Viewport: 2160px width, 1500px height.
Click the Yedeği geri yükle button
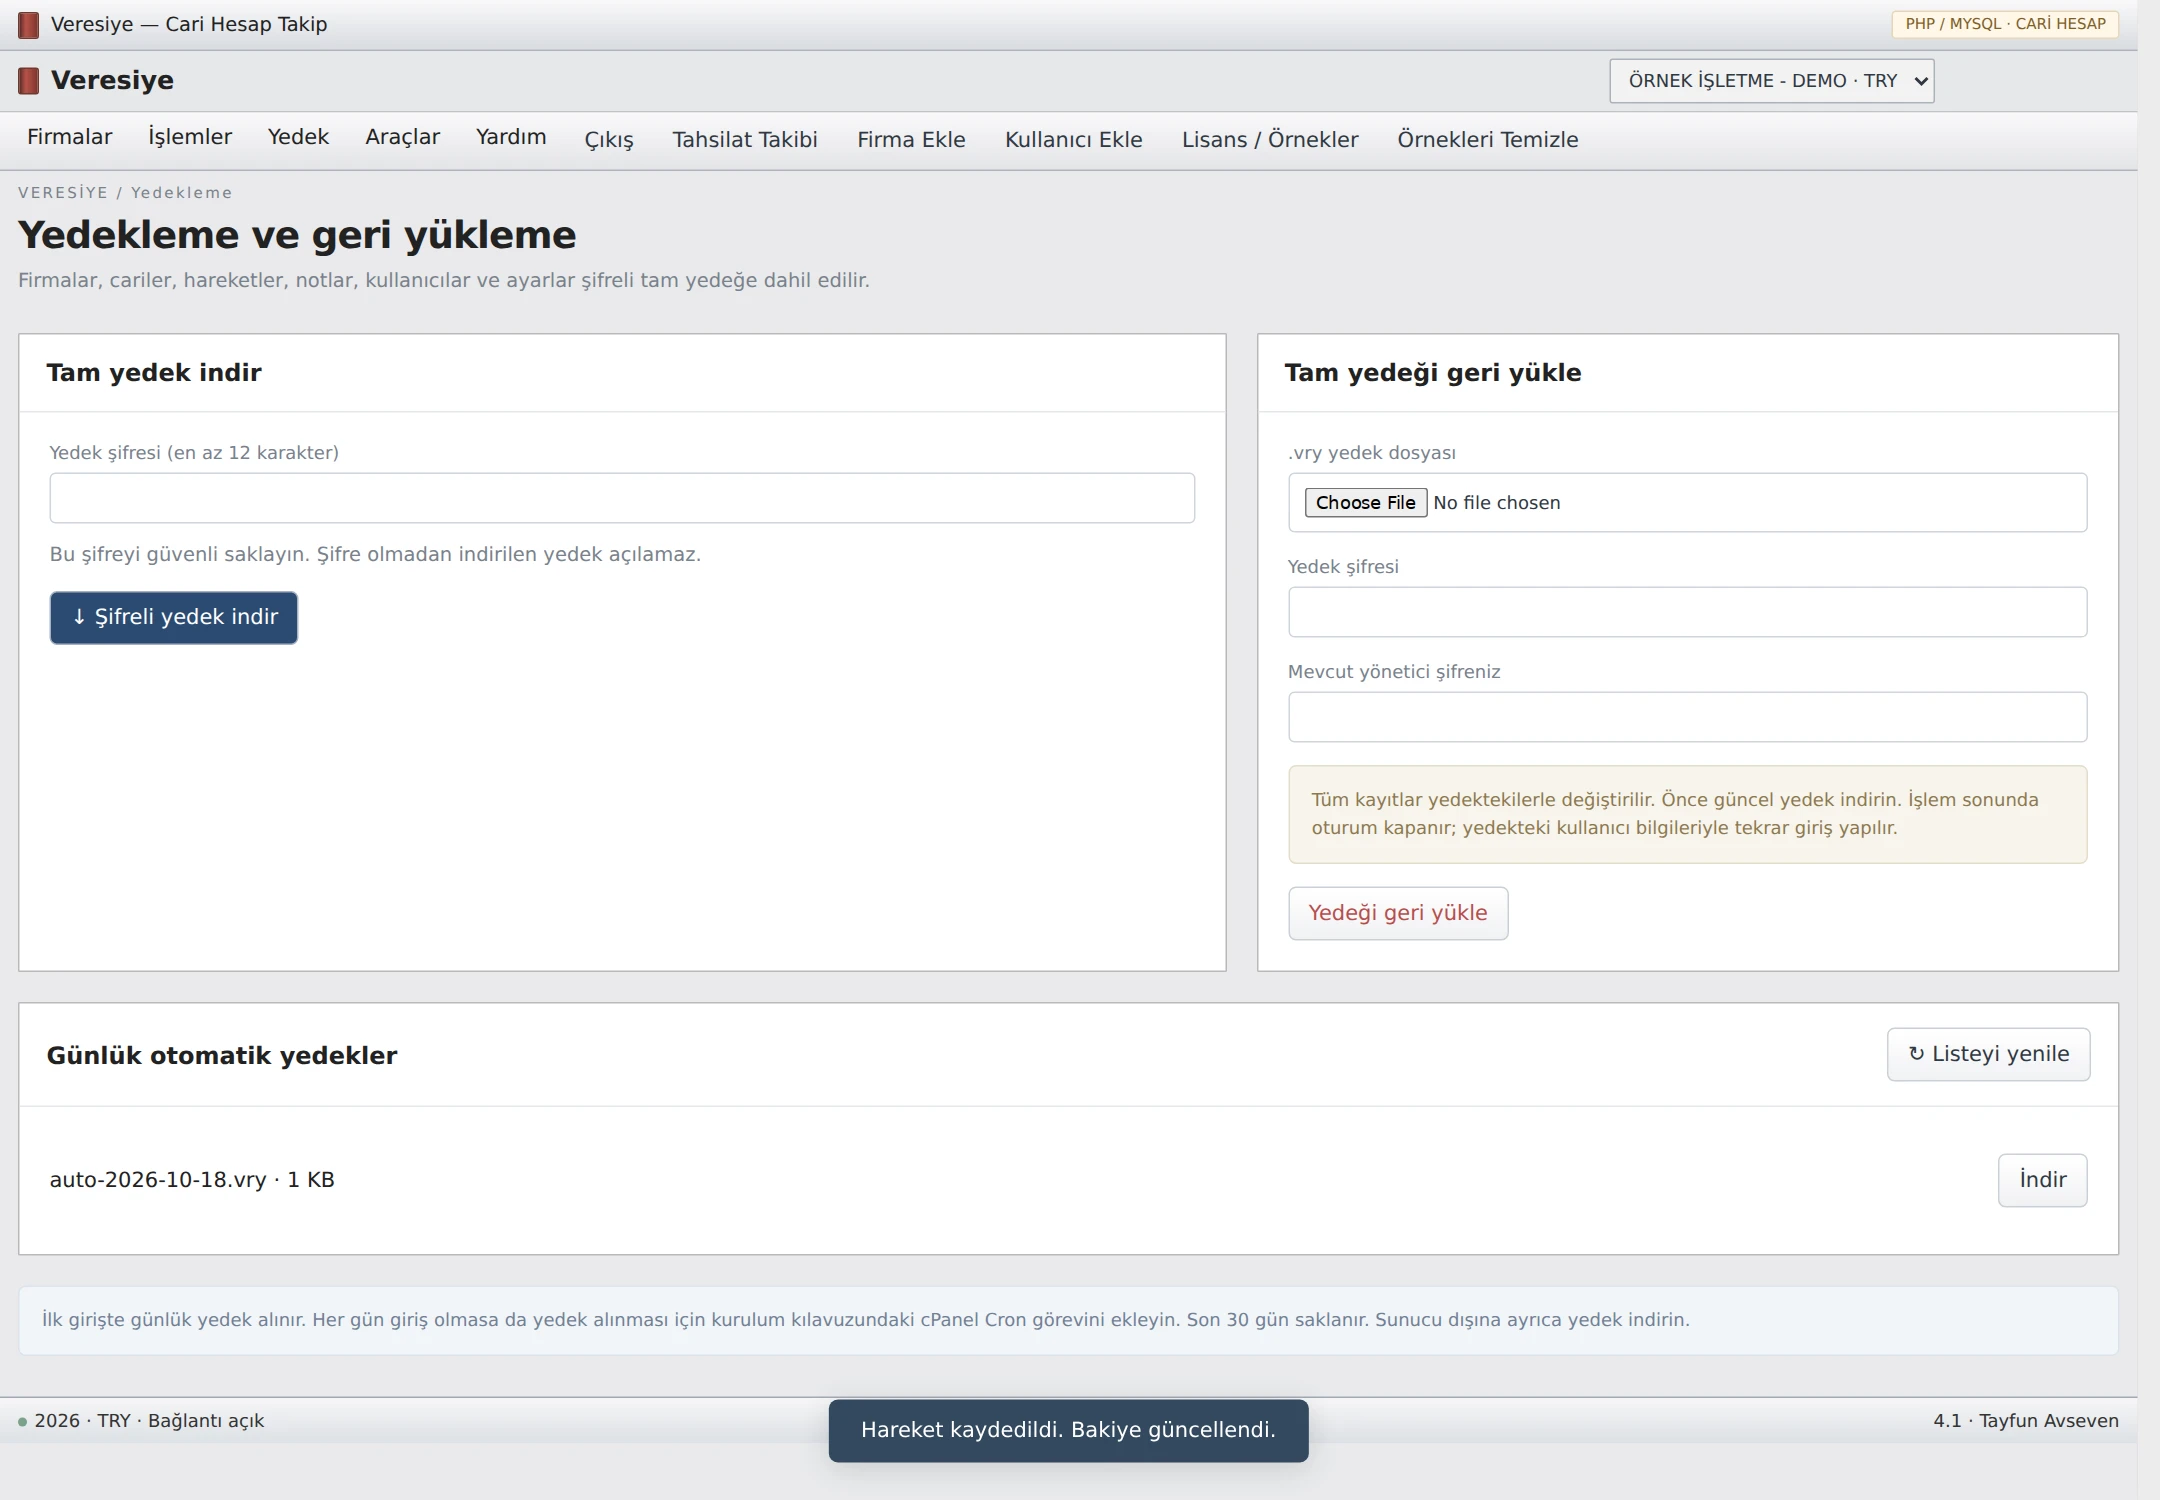(x=1398, y=913)
